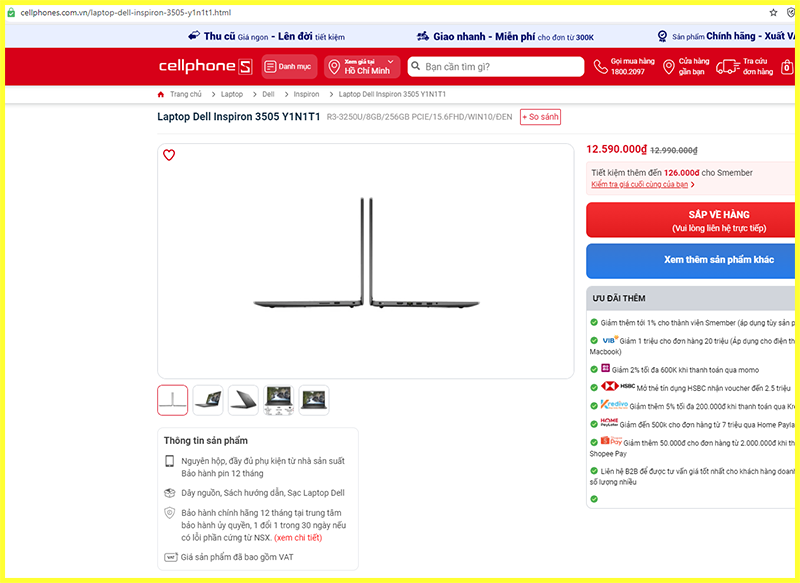Select the 'Inspiron' breadcrumb item
The width and height of the screenshot is (800, 583).
coord(305,94)
